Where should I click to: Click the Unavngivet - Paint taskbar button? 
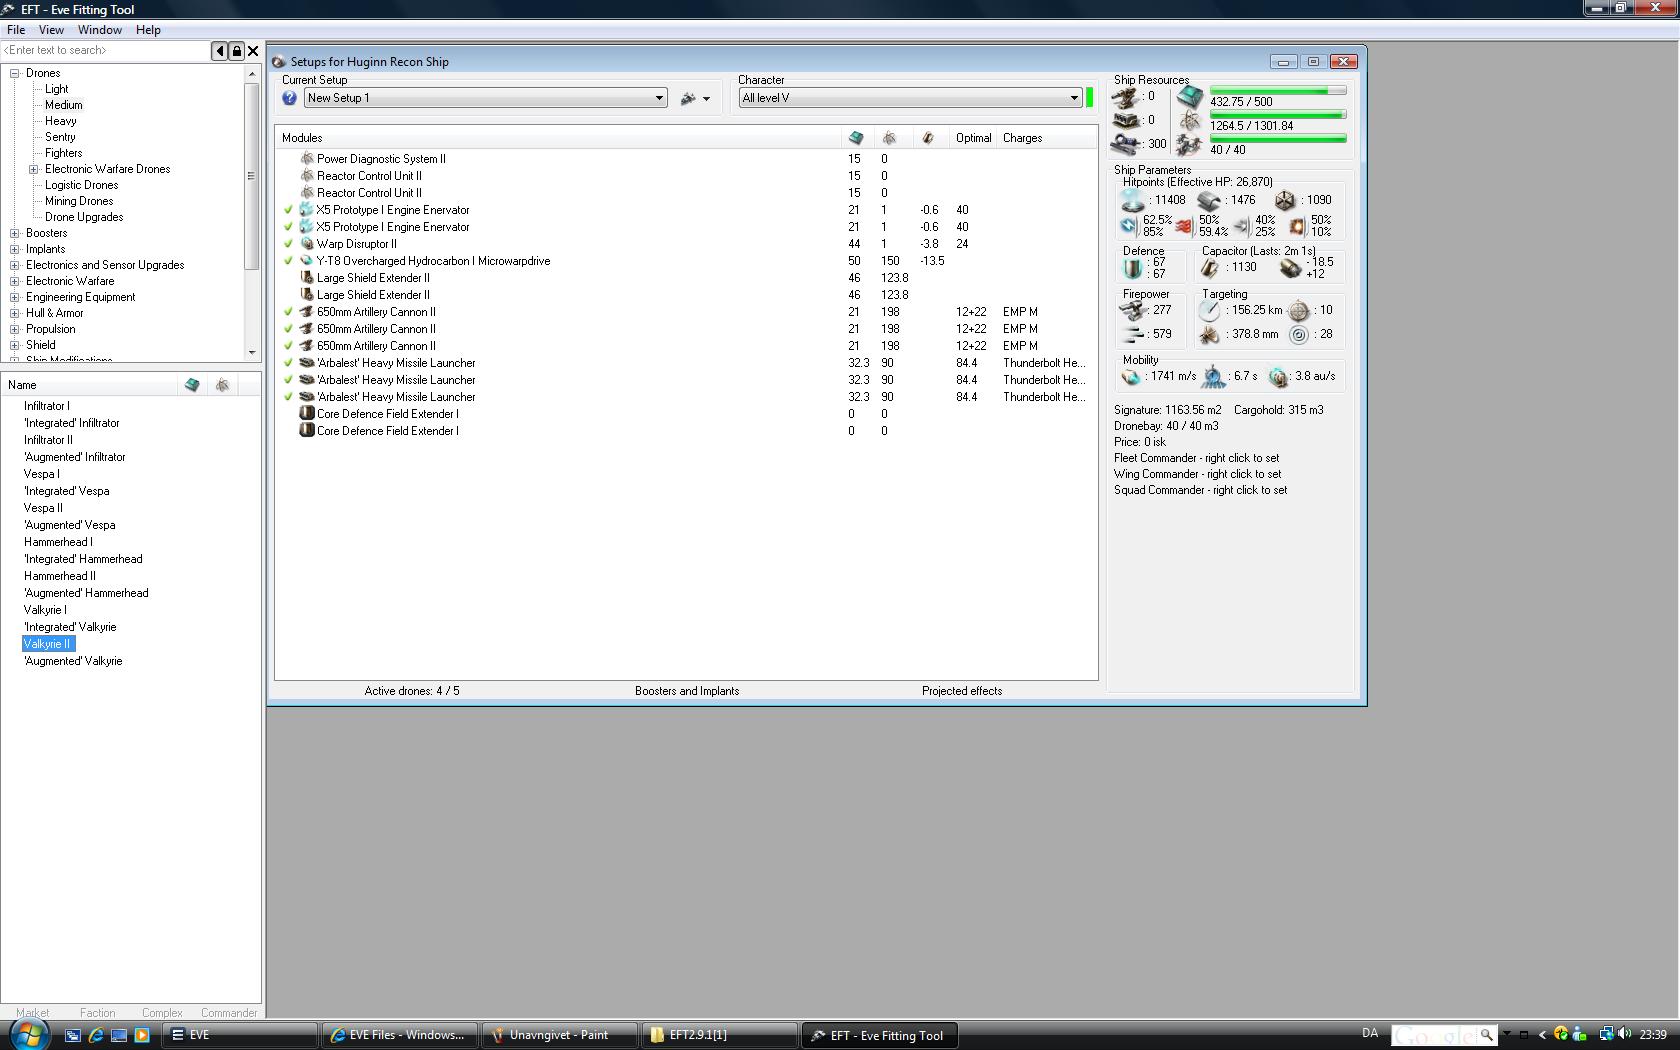pyautogui.click(x=560, y=1035)
